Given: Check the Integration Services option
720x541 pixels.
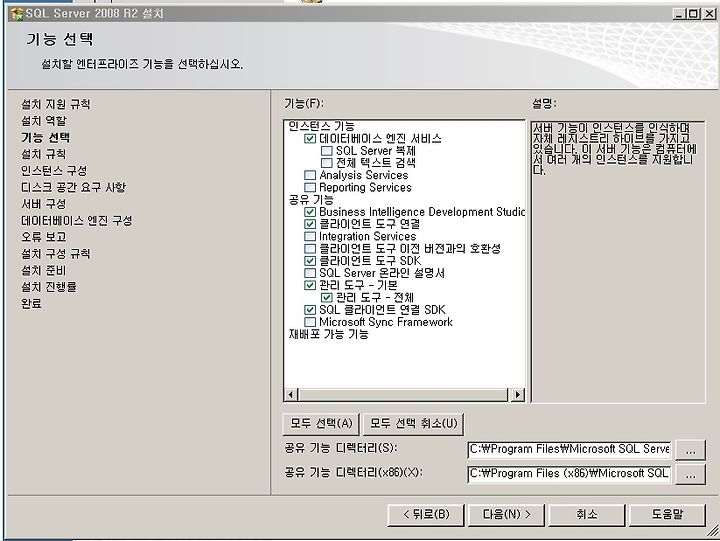Looking at the screenshot, I should pos(310,236).
